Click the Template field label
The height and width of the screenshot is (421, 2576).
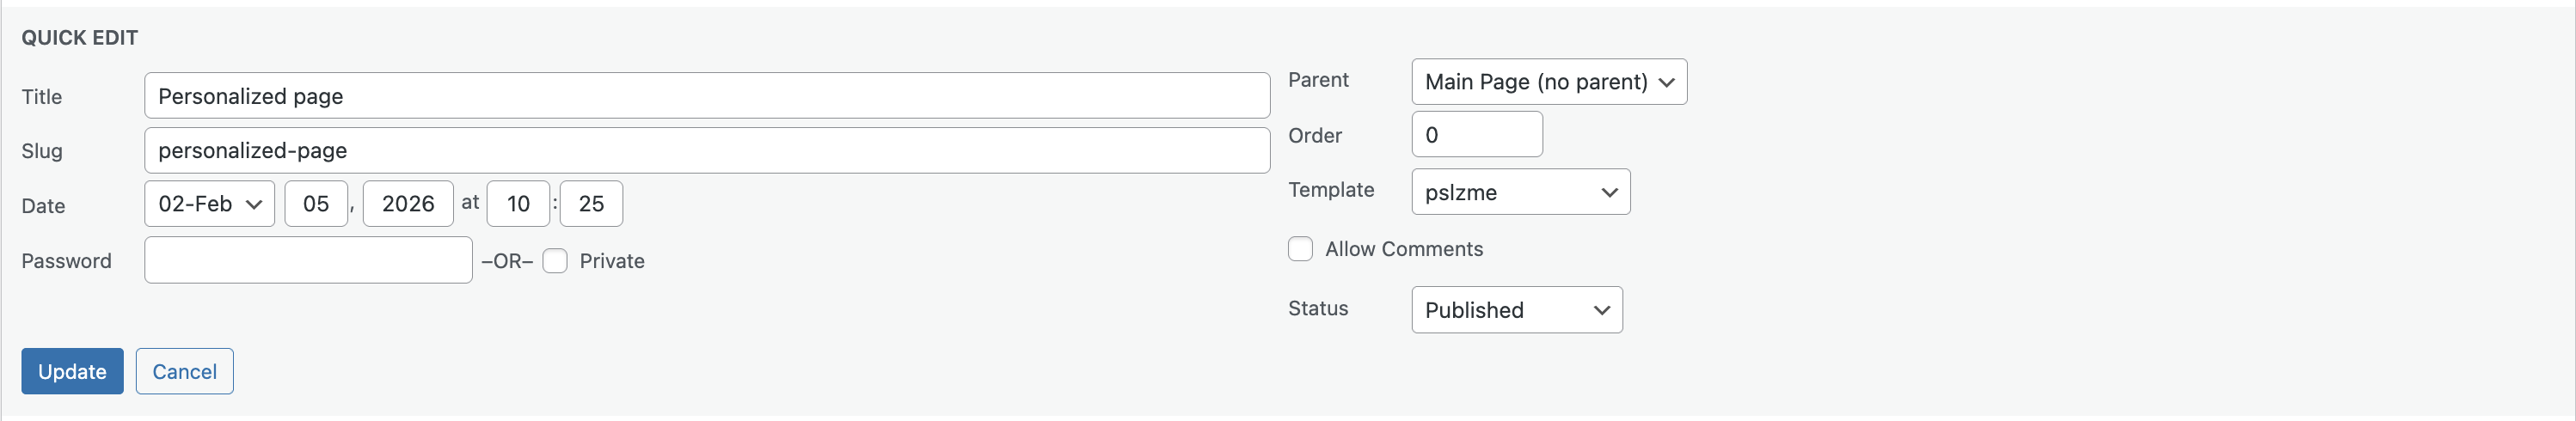(1330, 190)
